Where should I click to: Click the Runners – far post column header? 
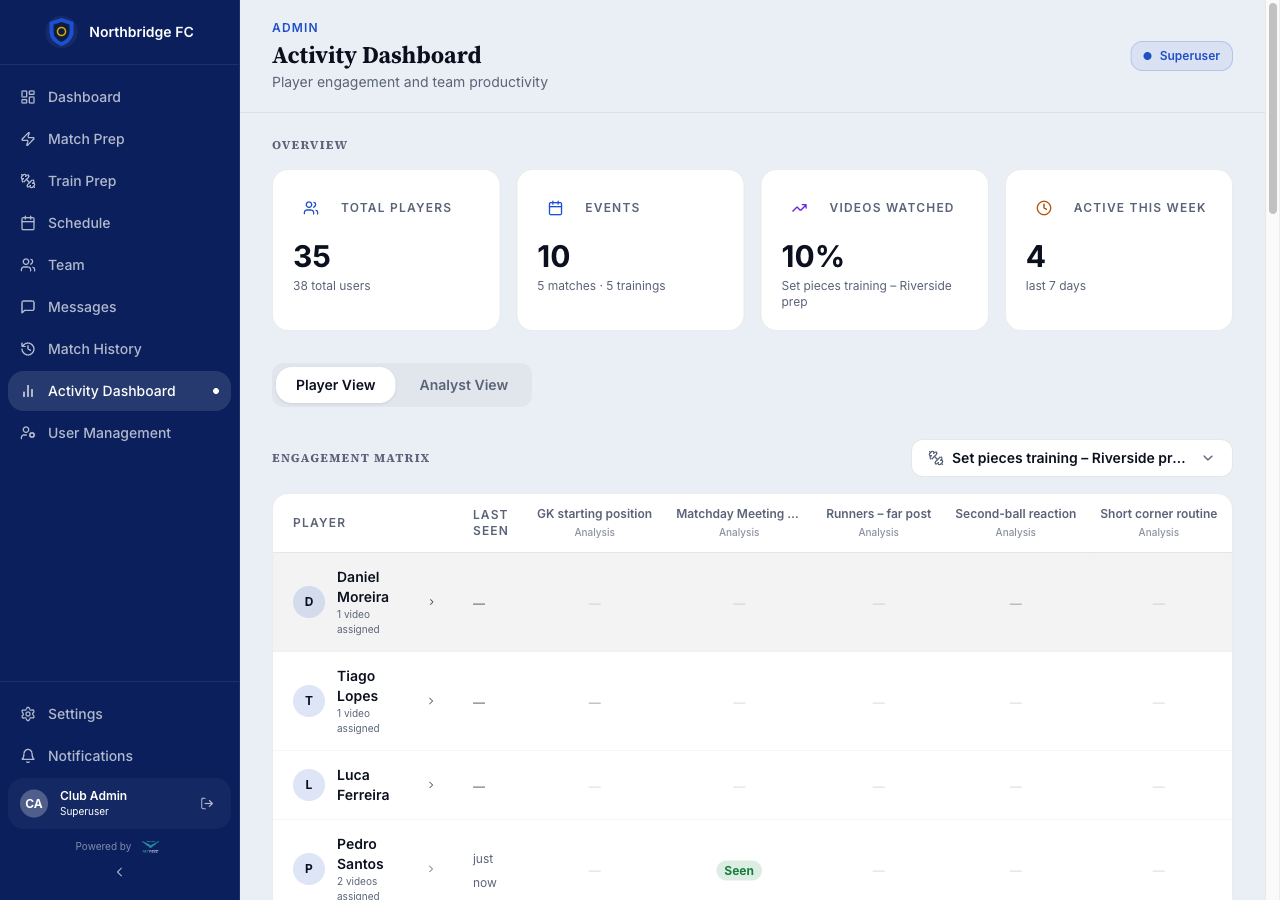tap(878, 522)
